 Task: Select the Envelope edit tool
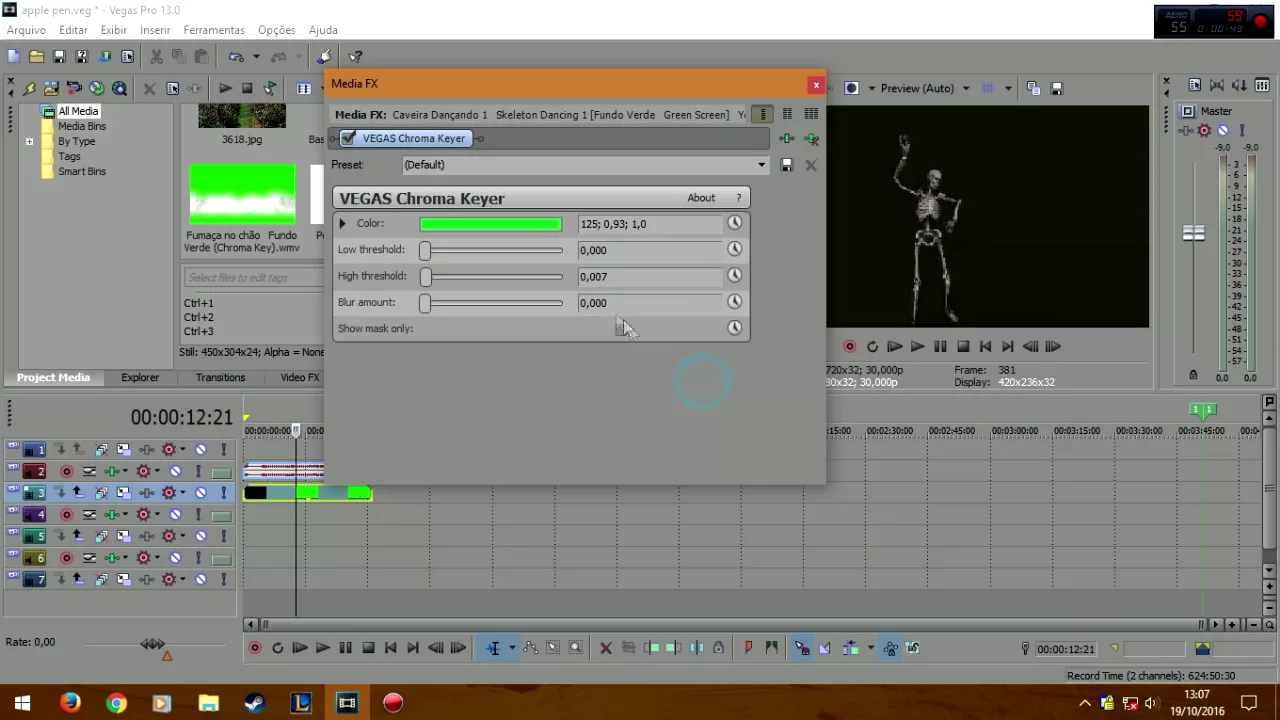tap(531, 648)
